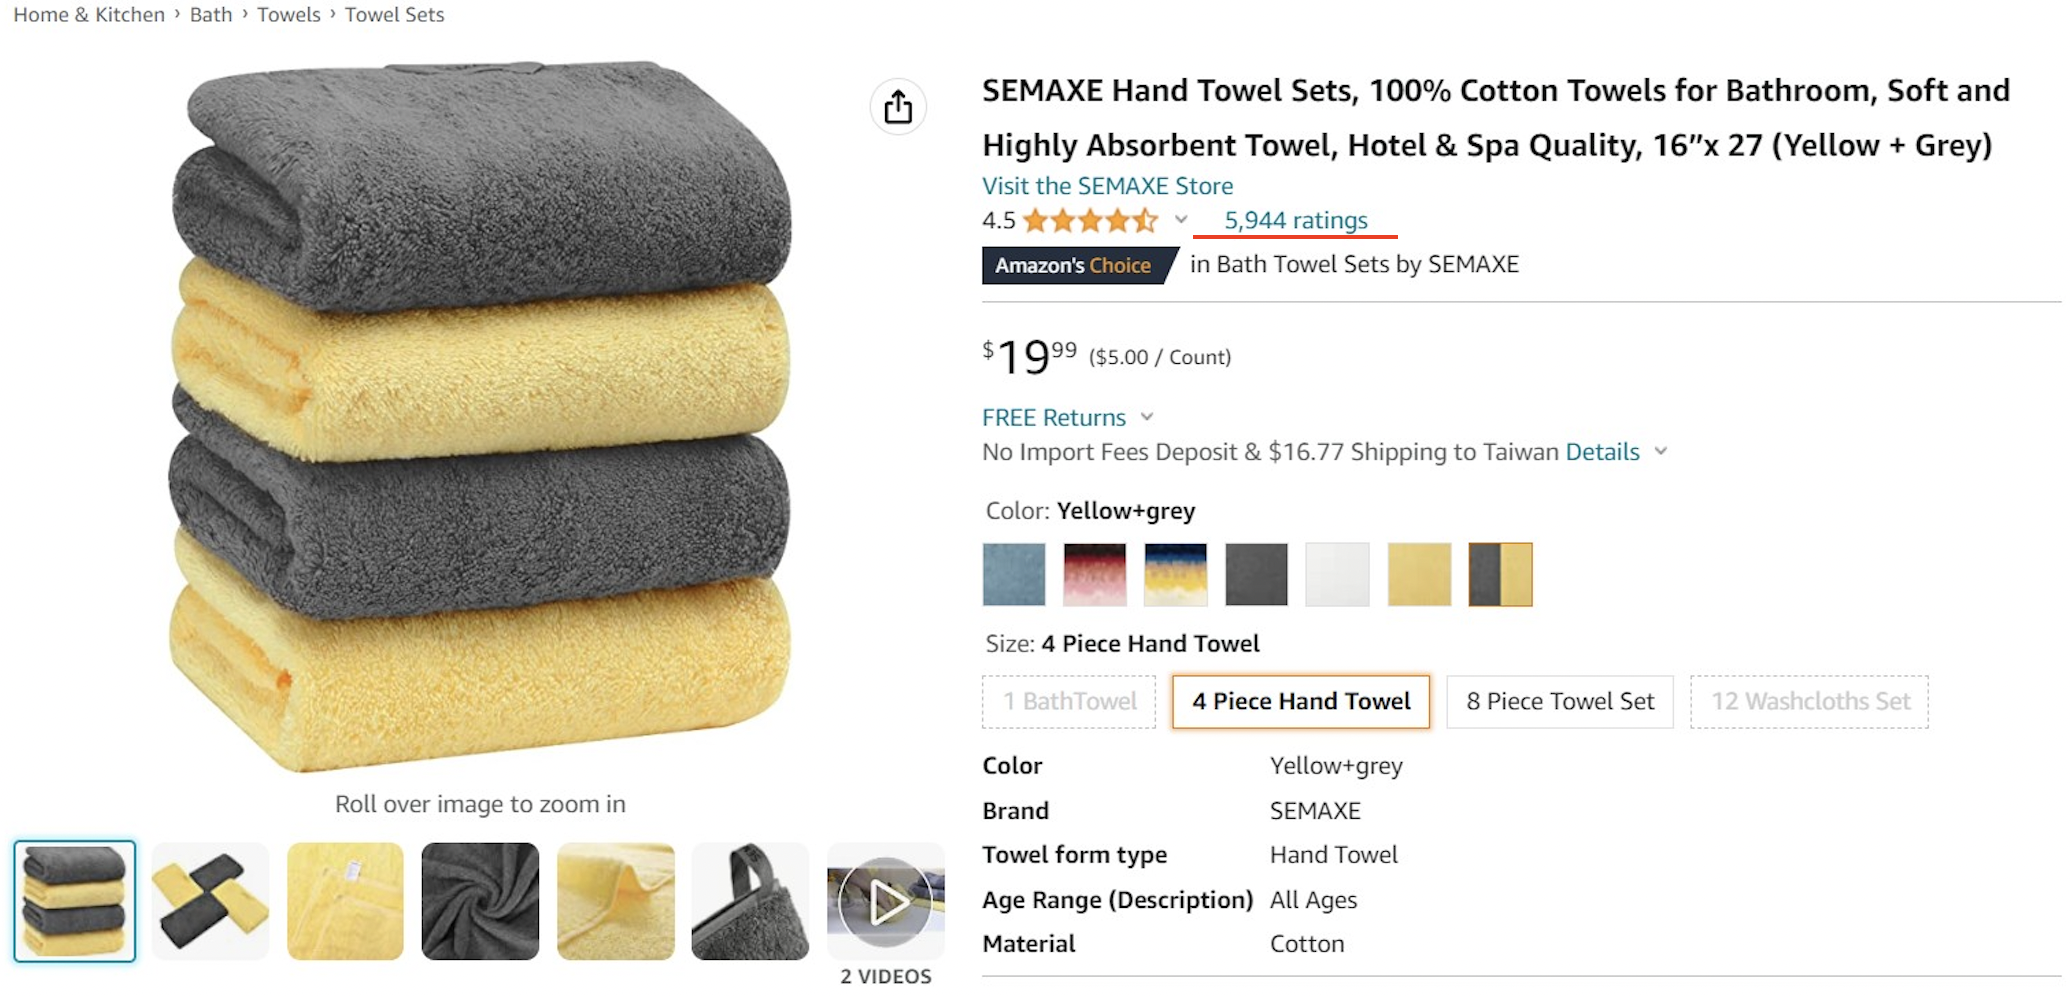This screenshot has height=996, width=2070.
Task: Select the yellow towel label close-up thumbnail
Action: point(345,902)
